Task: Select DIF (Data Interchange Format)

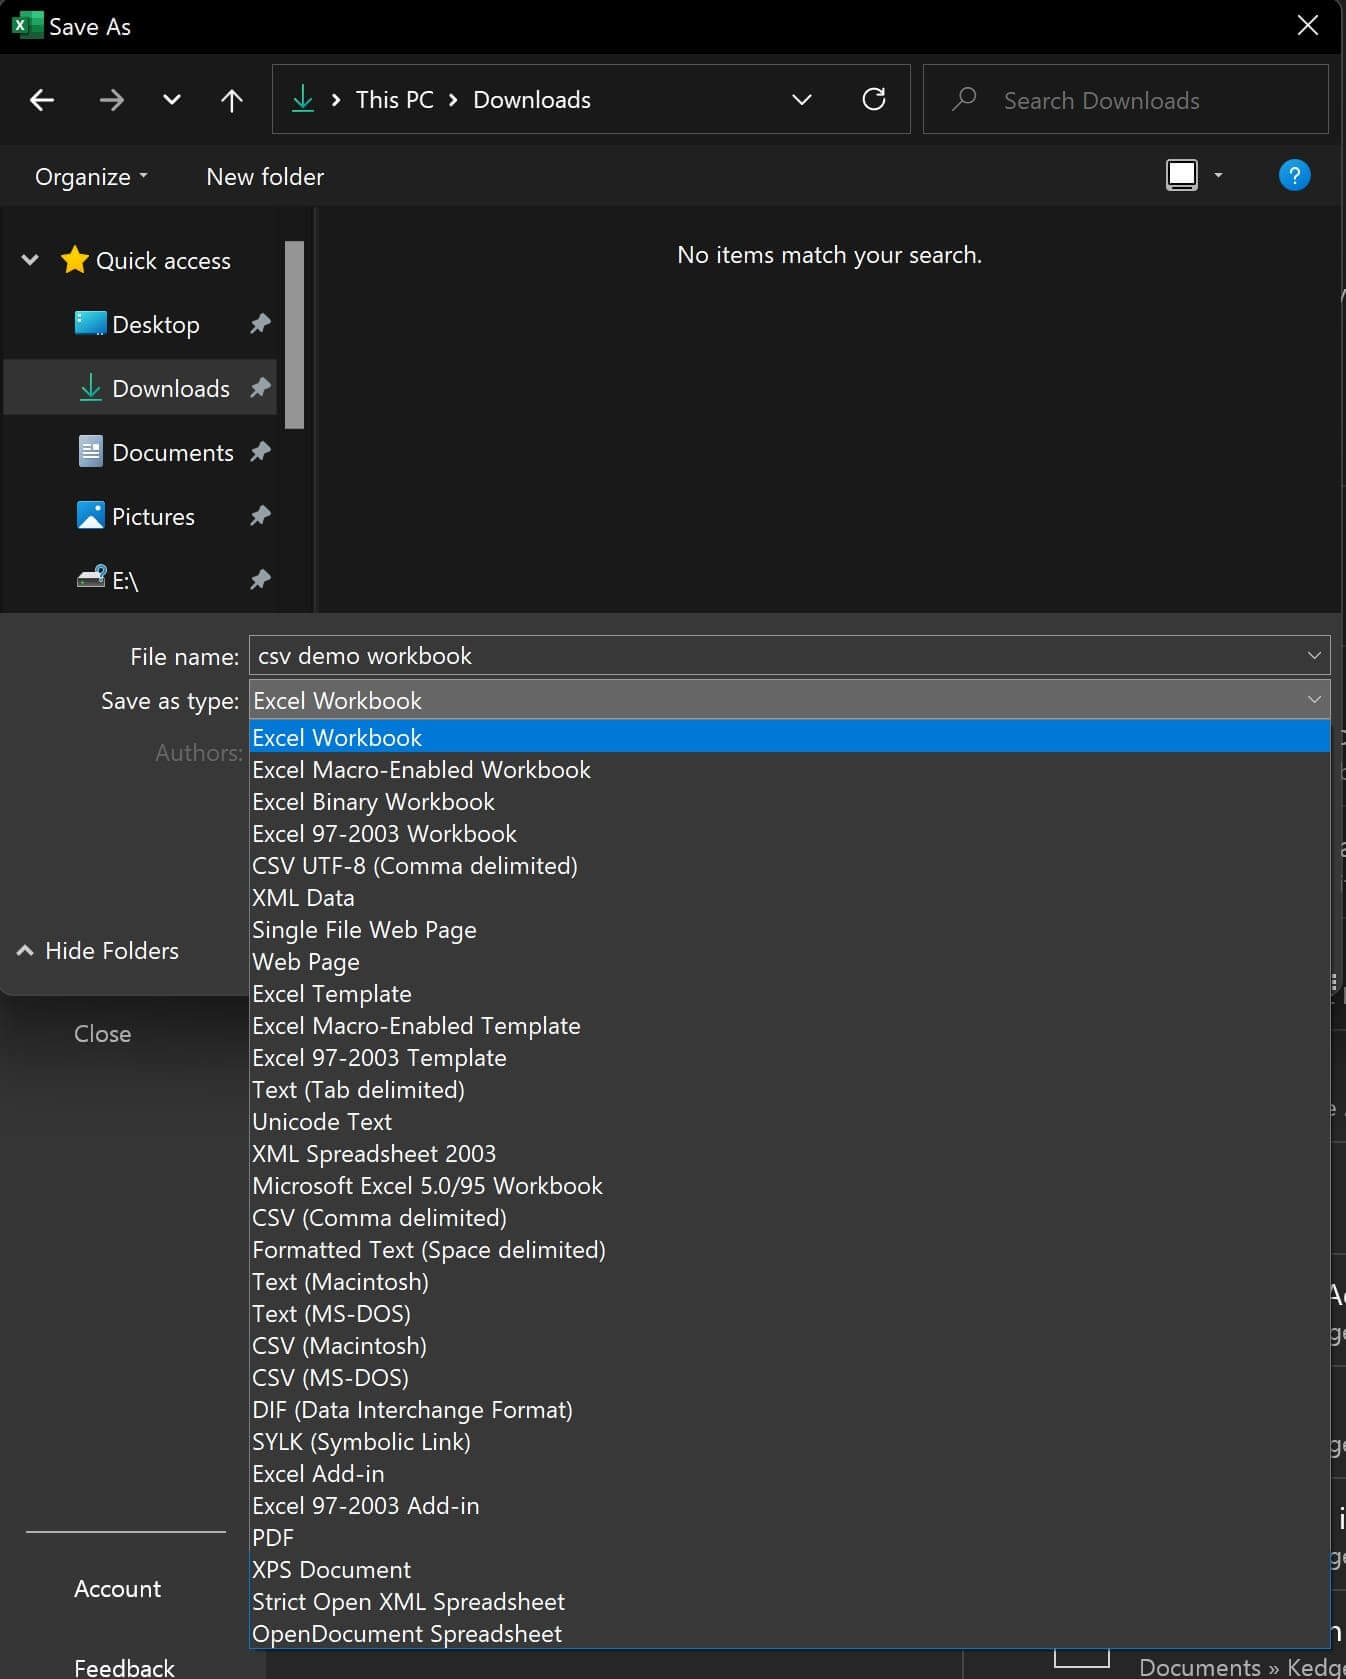Action: click(x=789, y=1410)
